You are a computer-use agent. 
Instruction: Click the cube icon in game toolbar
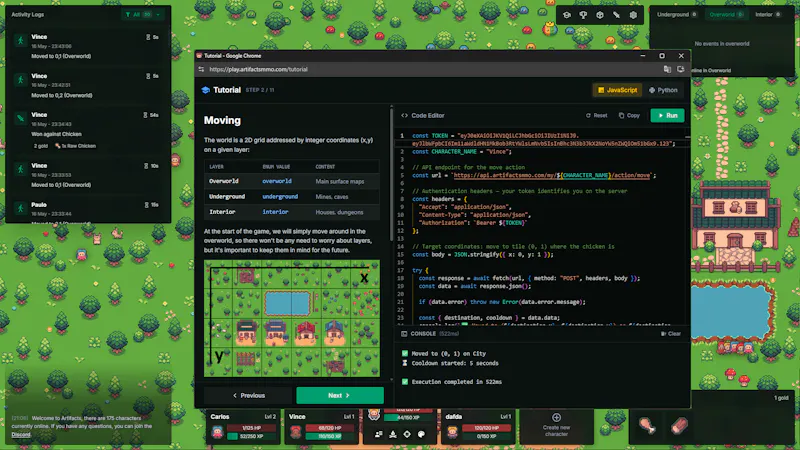click(600, 15)
